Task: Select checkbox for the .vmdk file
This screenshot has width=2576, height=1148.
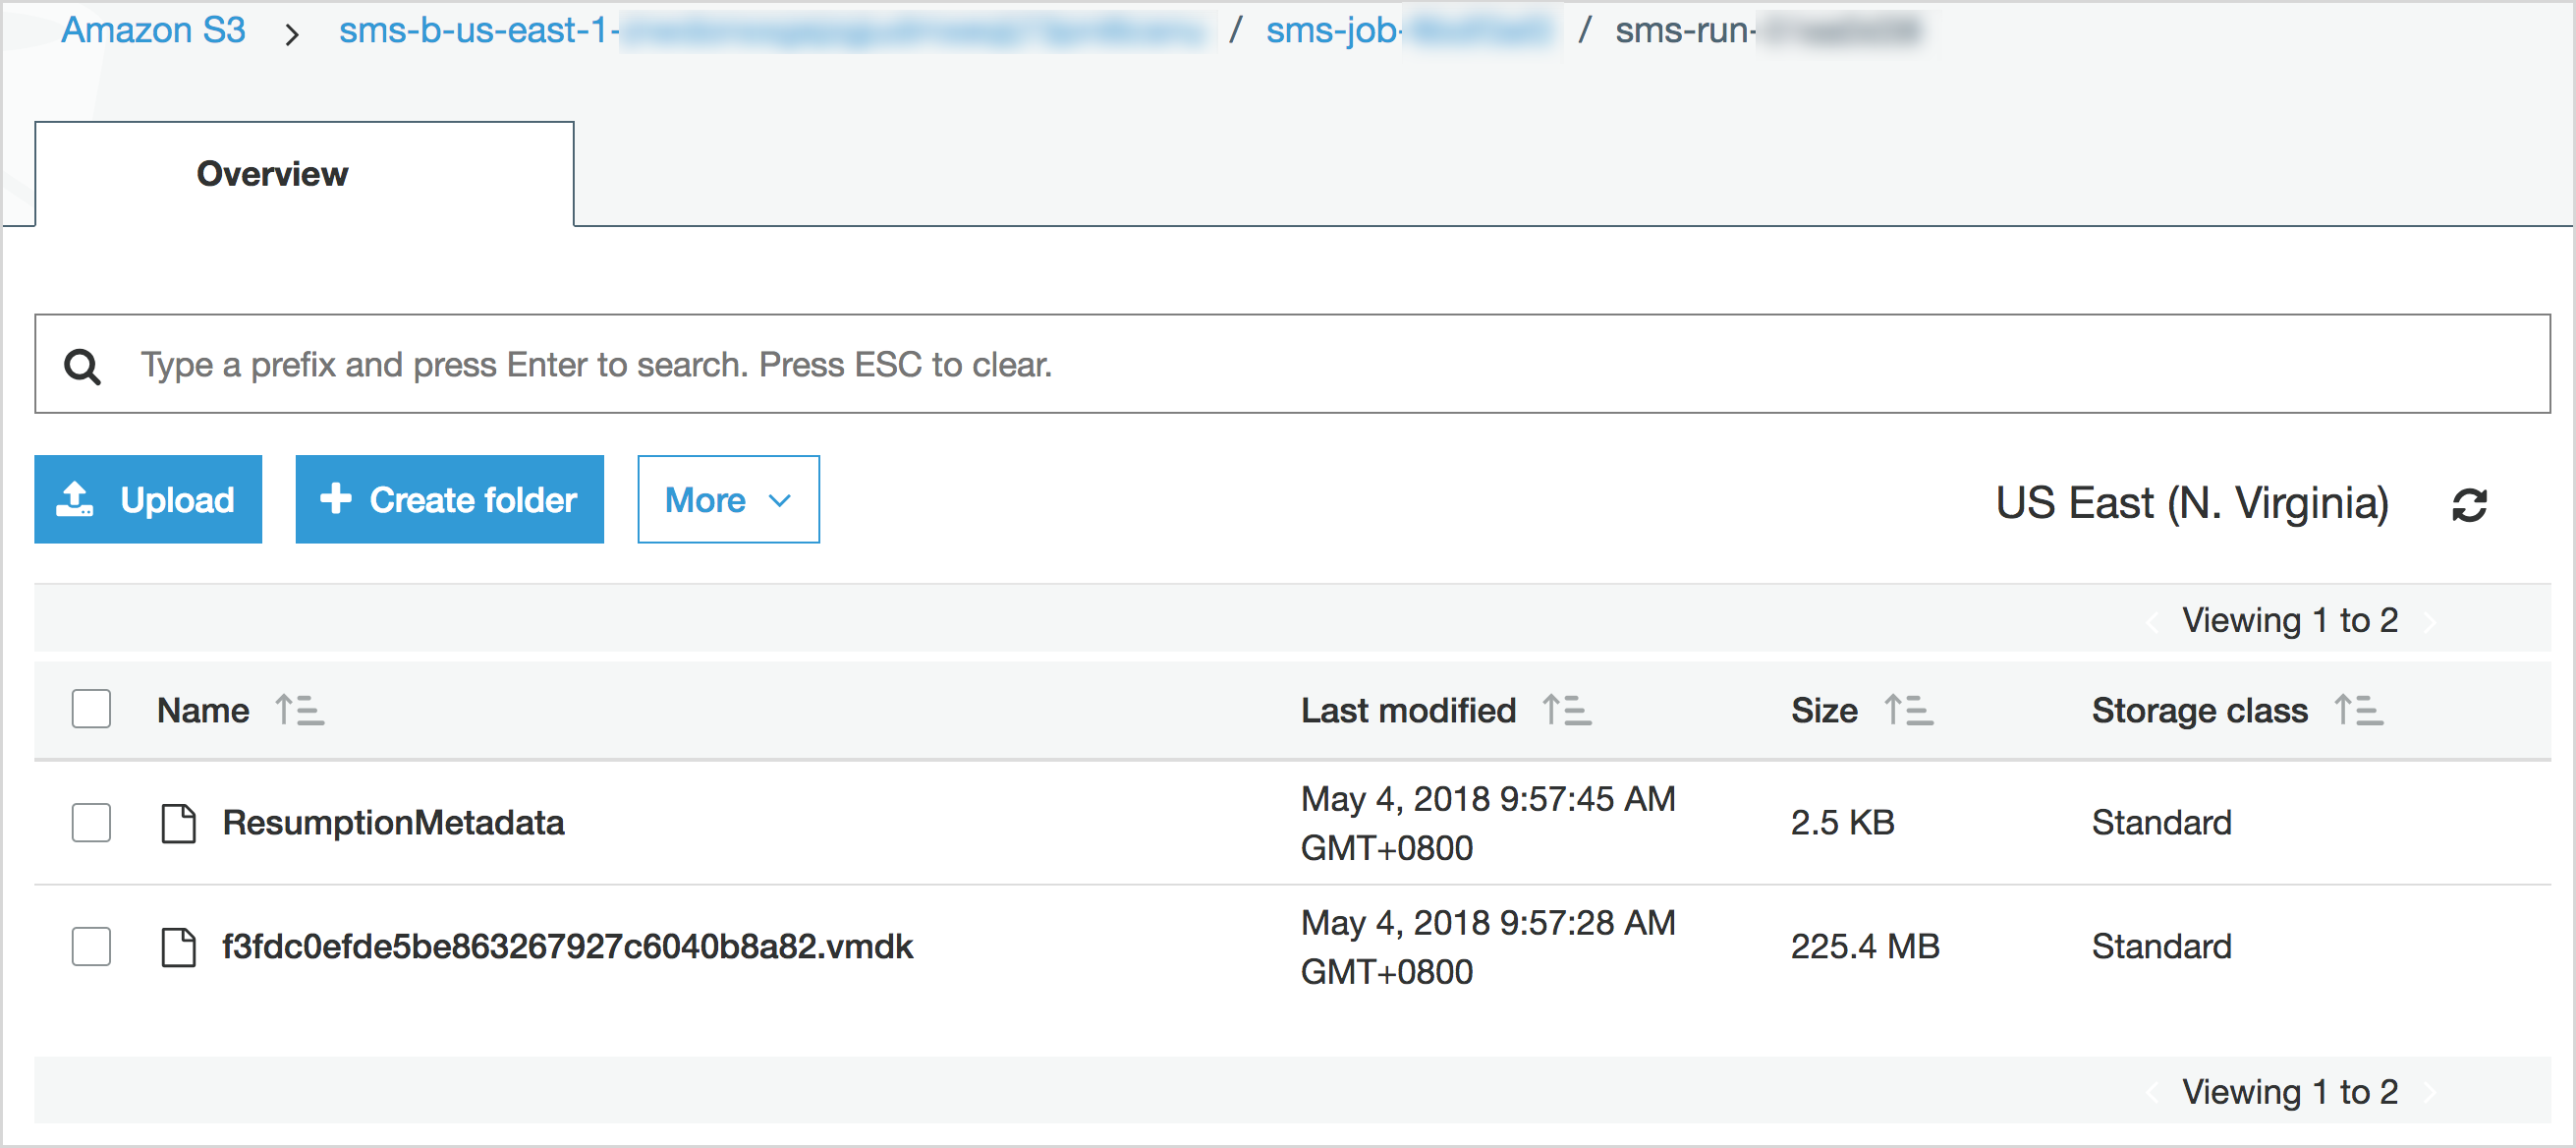Action: click(x=91, y=946)
